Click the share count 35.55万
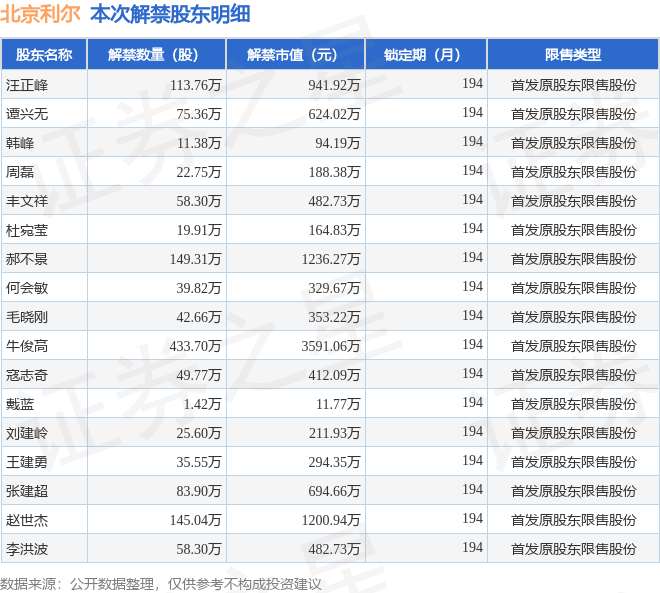This screenshot has width=660, height=593. tap(199, 462)
